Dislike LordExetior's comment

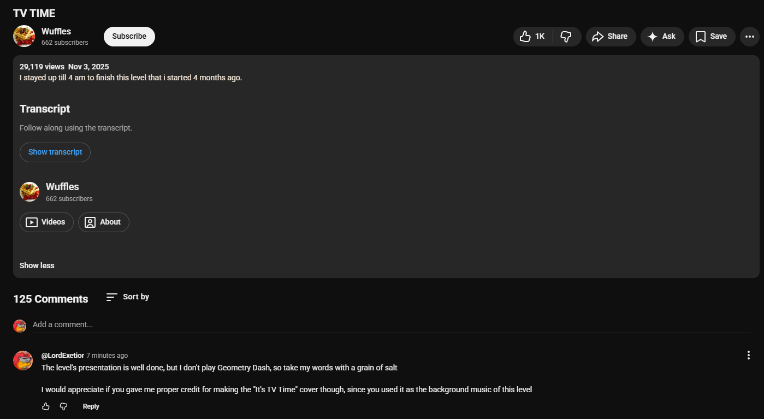pyautogui.click(x=63, y=406)
